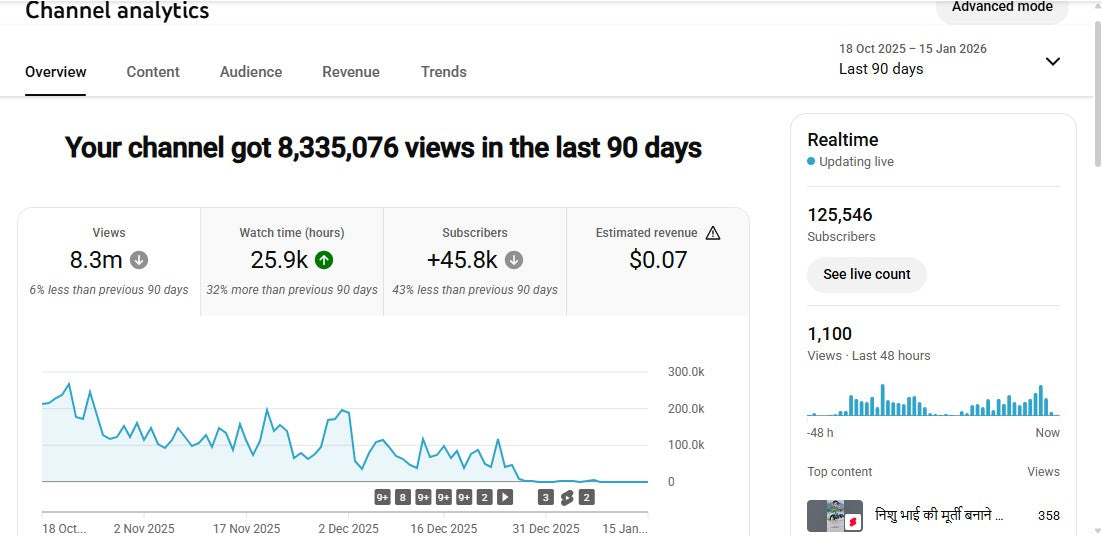1102x536 pixels.
Task: Click the estimated revenue warning triangle icon
Action: tap(713, 233)
